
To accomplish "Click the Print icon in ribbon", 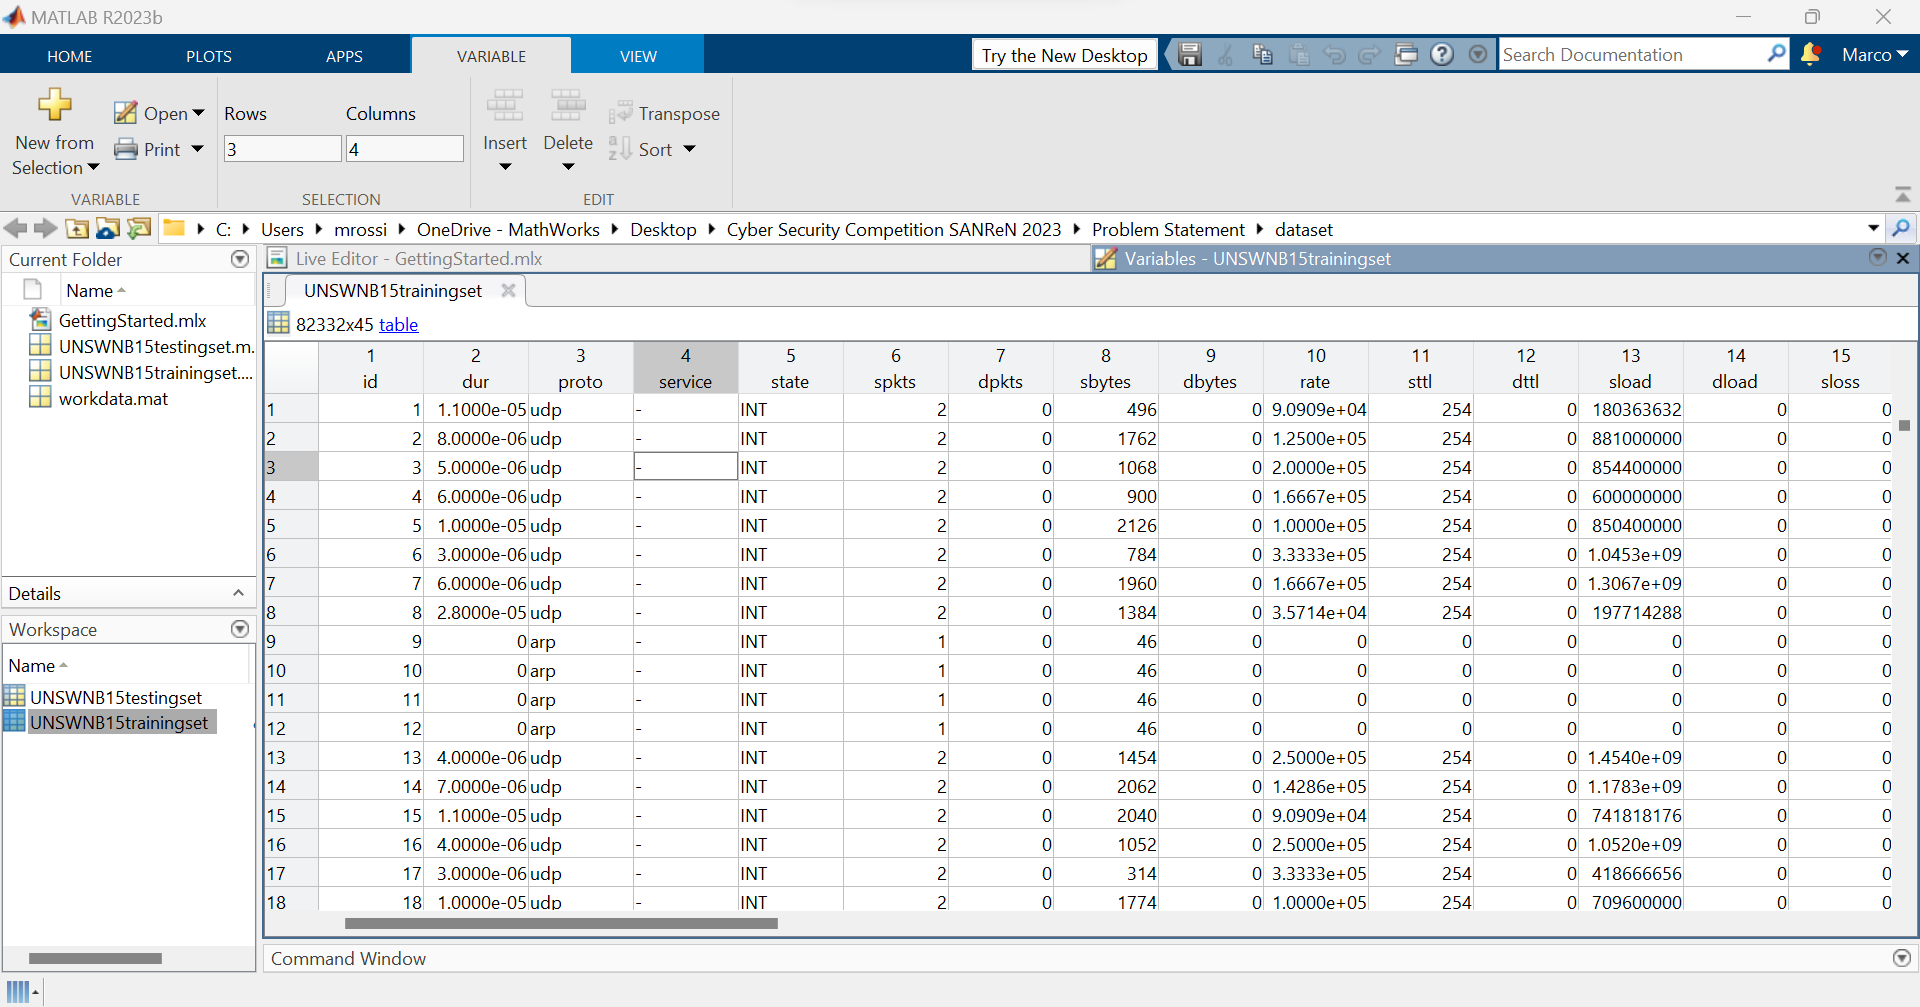I will (x=125, y=149).
